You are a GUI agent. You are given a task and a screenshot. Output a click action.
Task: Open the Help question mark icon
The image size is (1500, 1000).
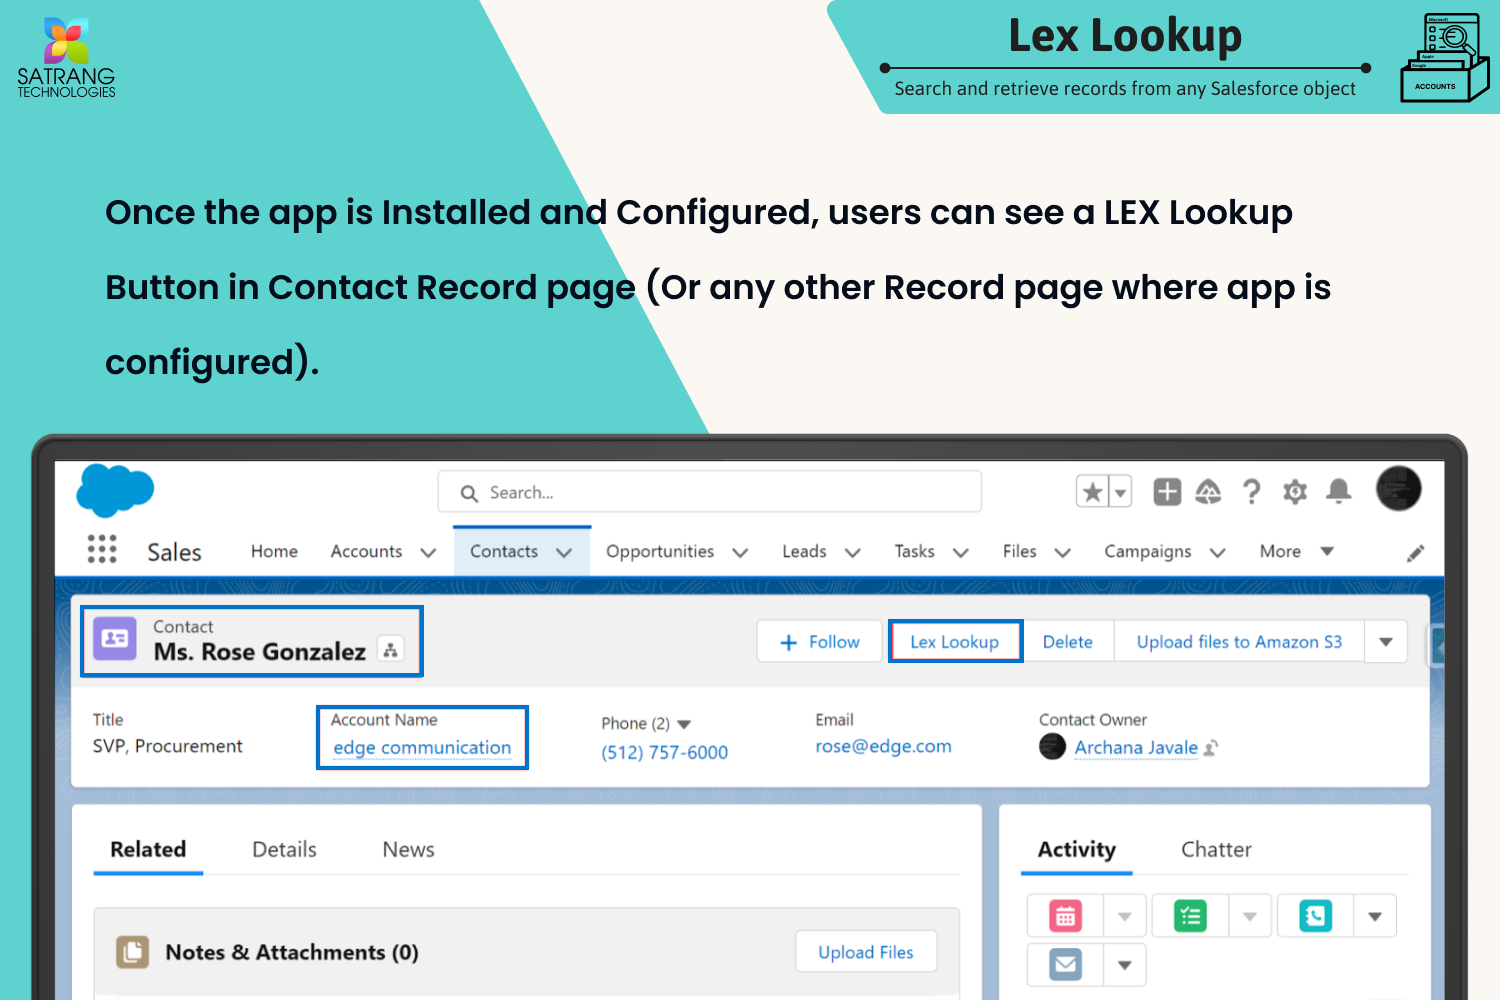pyautogui.click(x=1251, y=491)
